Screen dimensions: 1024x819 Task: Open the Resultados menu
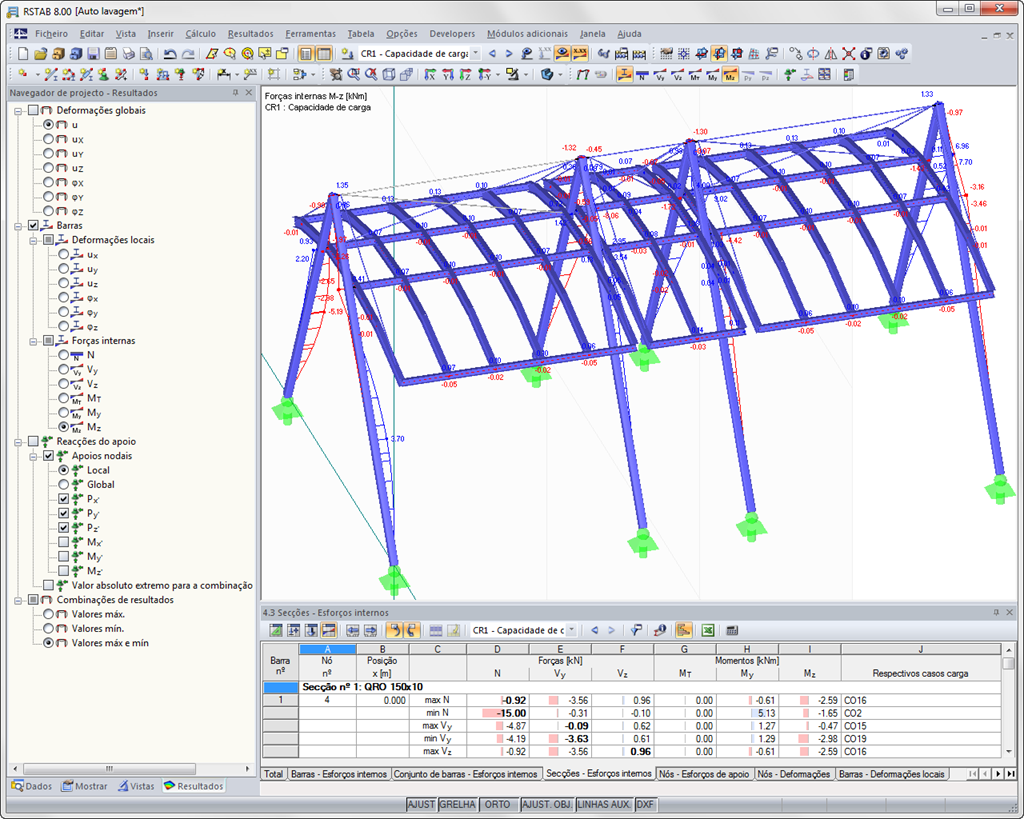pos(251,33)
